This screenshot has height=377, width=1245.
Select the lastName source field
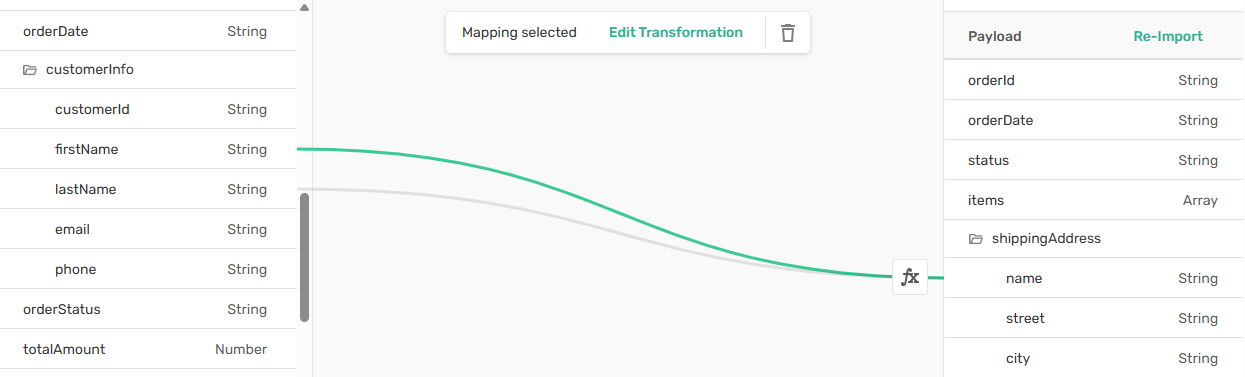tap(149, 189)
